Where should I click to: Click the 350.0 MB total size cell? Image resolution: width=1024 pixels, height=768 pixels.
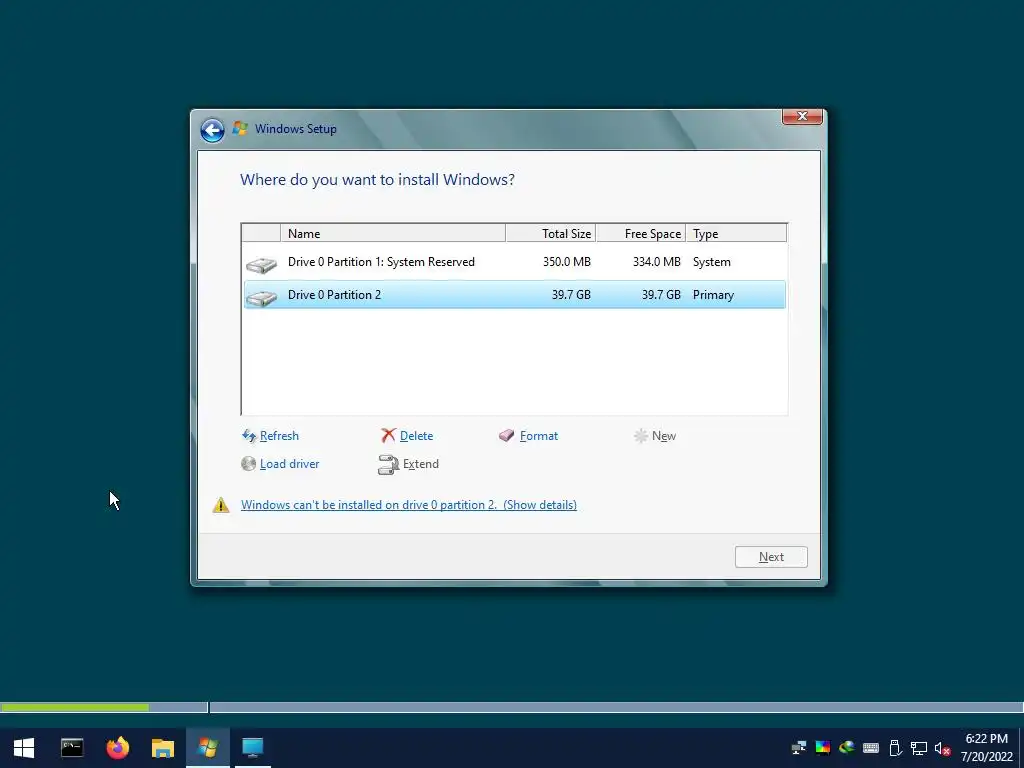[x=566, y=262]
